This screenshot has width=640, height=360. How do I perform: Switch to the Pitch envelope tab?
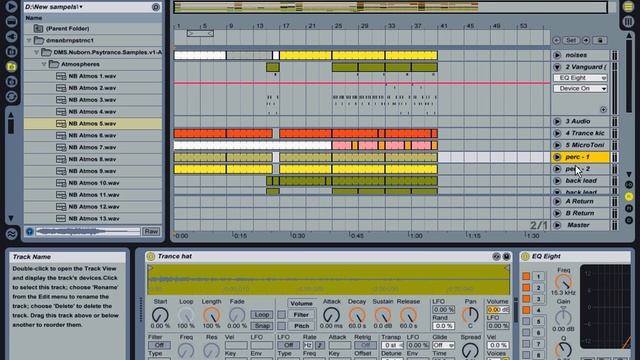301,326
